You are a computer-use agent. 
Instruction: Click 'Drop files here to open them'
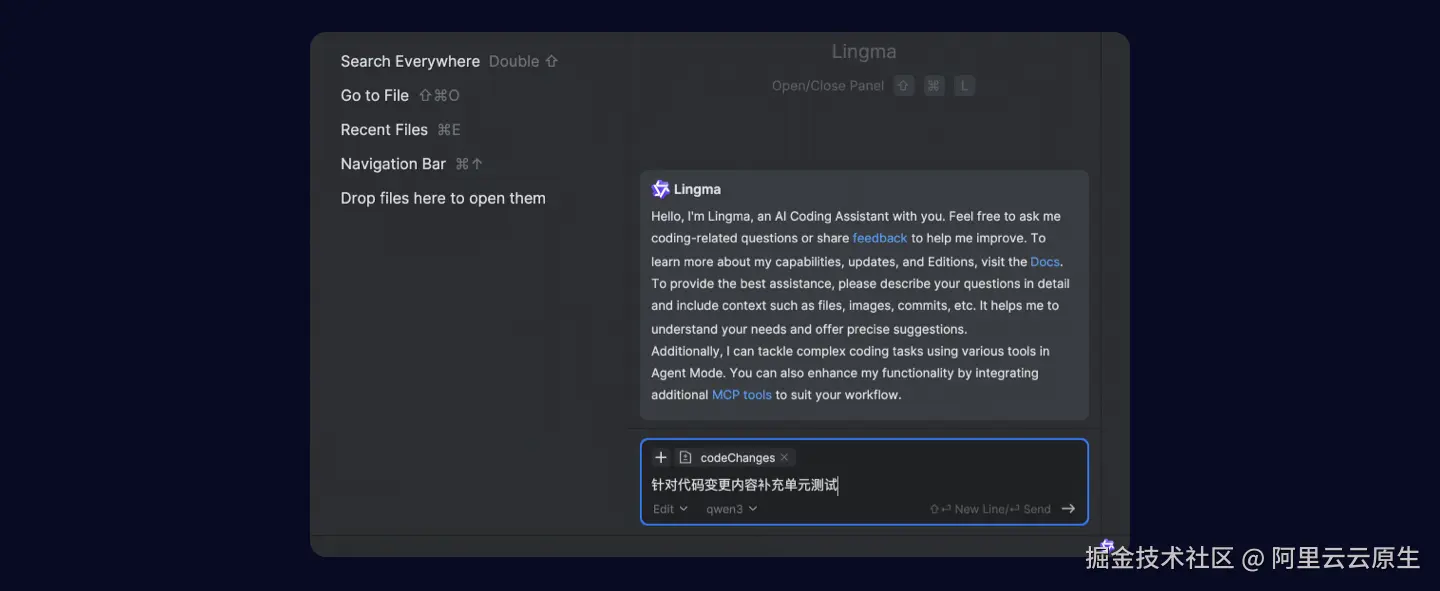[x=443, y=198]
